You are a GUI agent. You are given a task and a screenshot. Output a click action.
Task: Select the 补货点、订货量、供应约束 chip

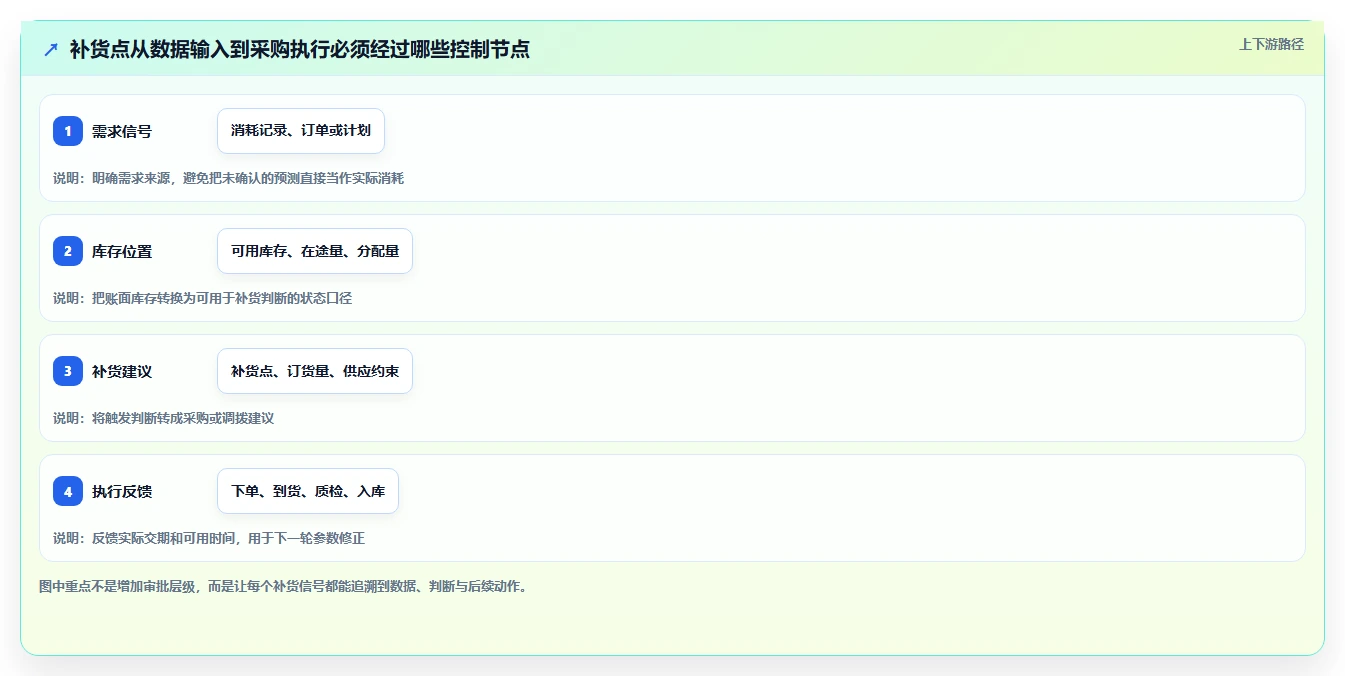point(315,371)
